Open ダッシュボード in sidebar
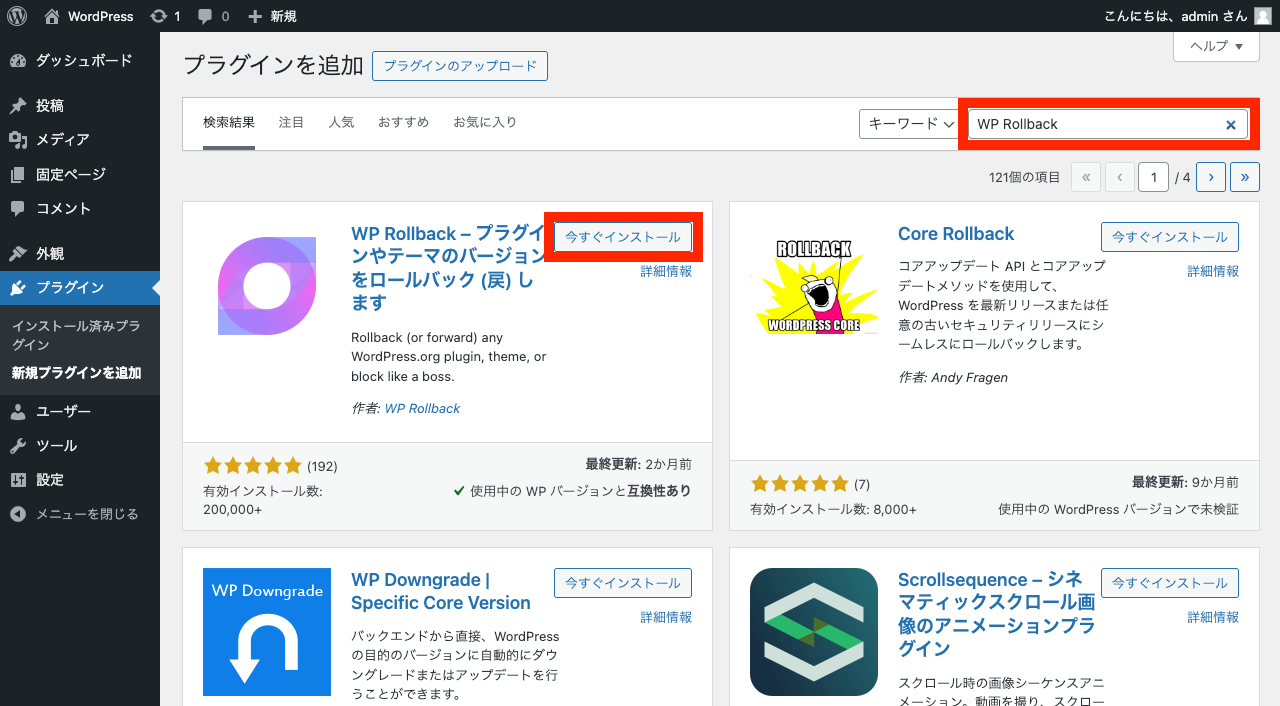 pyautogui.click(x=80, y=61)
